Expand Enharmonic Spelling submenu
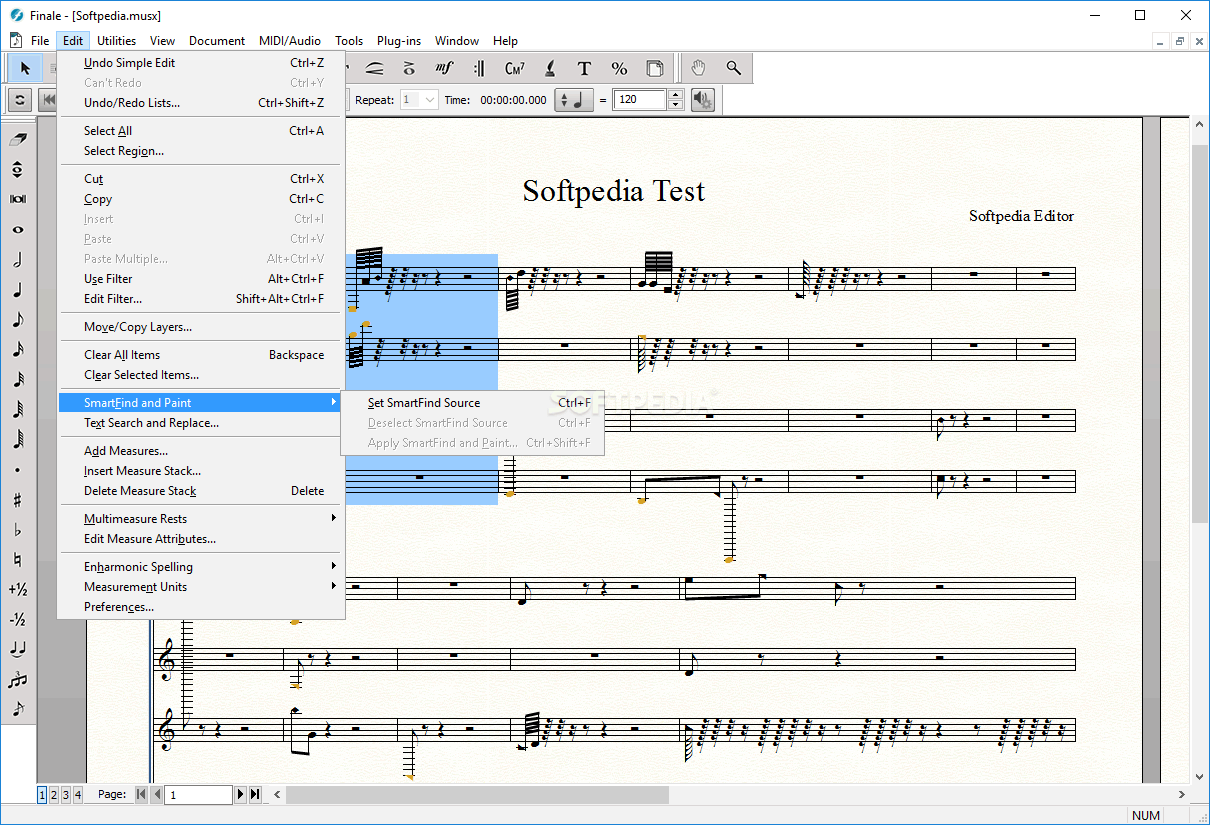 [x=200, y=567]
